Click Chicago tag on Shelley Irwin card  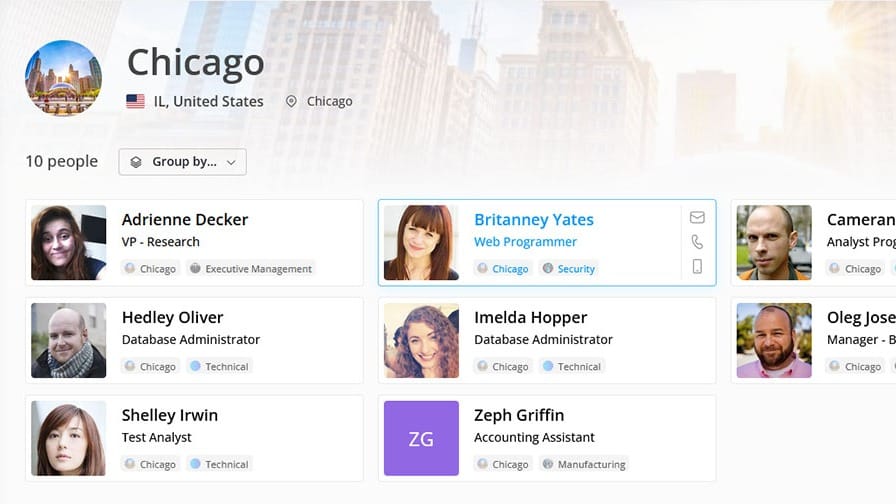151,464
